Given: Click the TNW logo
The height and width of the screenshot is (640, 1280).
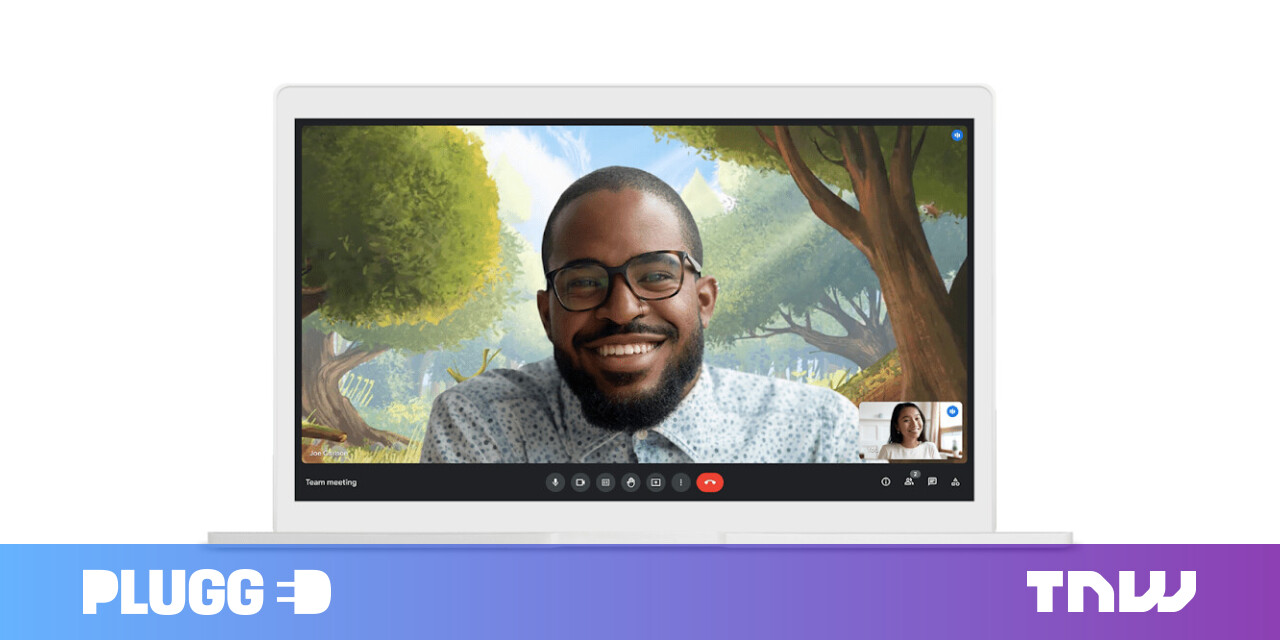Looking at the screenshot, I should click(x=1110, y=592).
